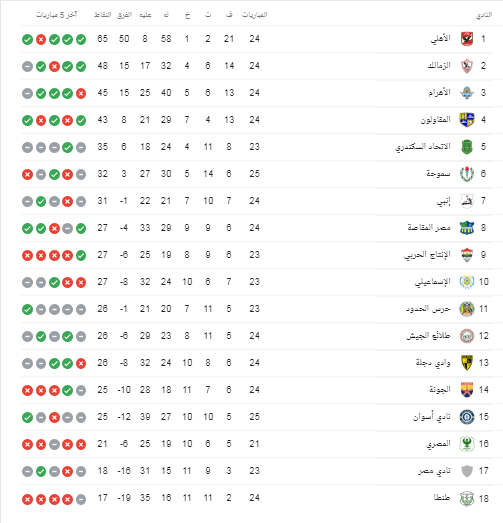Click the Pyramids club logo in row 3
Screen dimensions: 503x523
[467, 93]
